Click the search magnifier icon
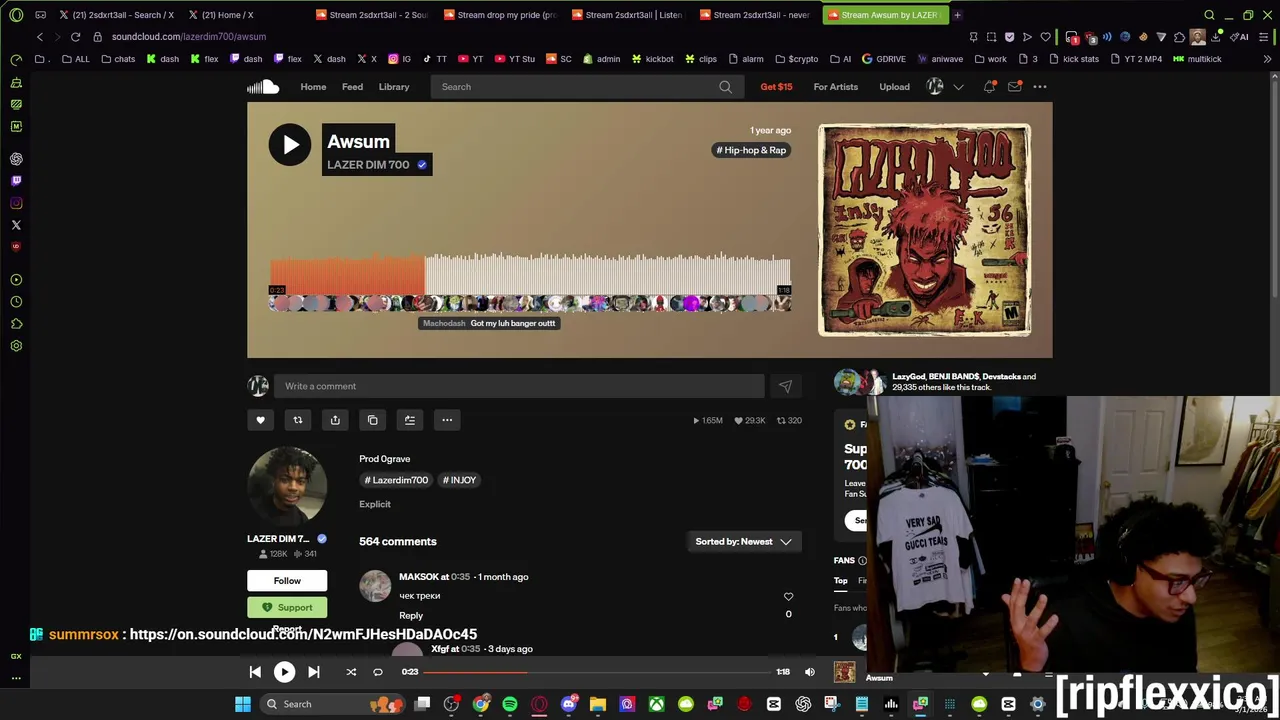Image resolution: width=1280 pixels, height=720 pixels. point(725,87)
